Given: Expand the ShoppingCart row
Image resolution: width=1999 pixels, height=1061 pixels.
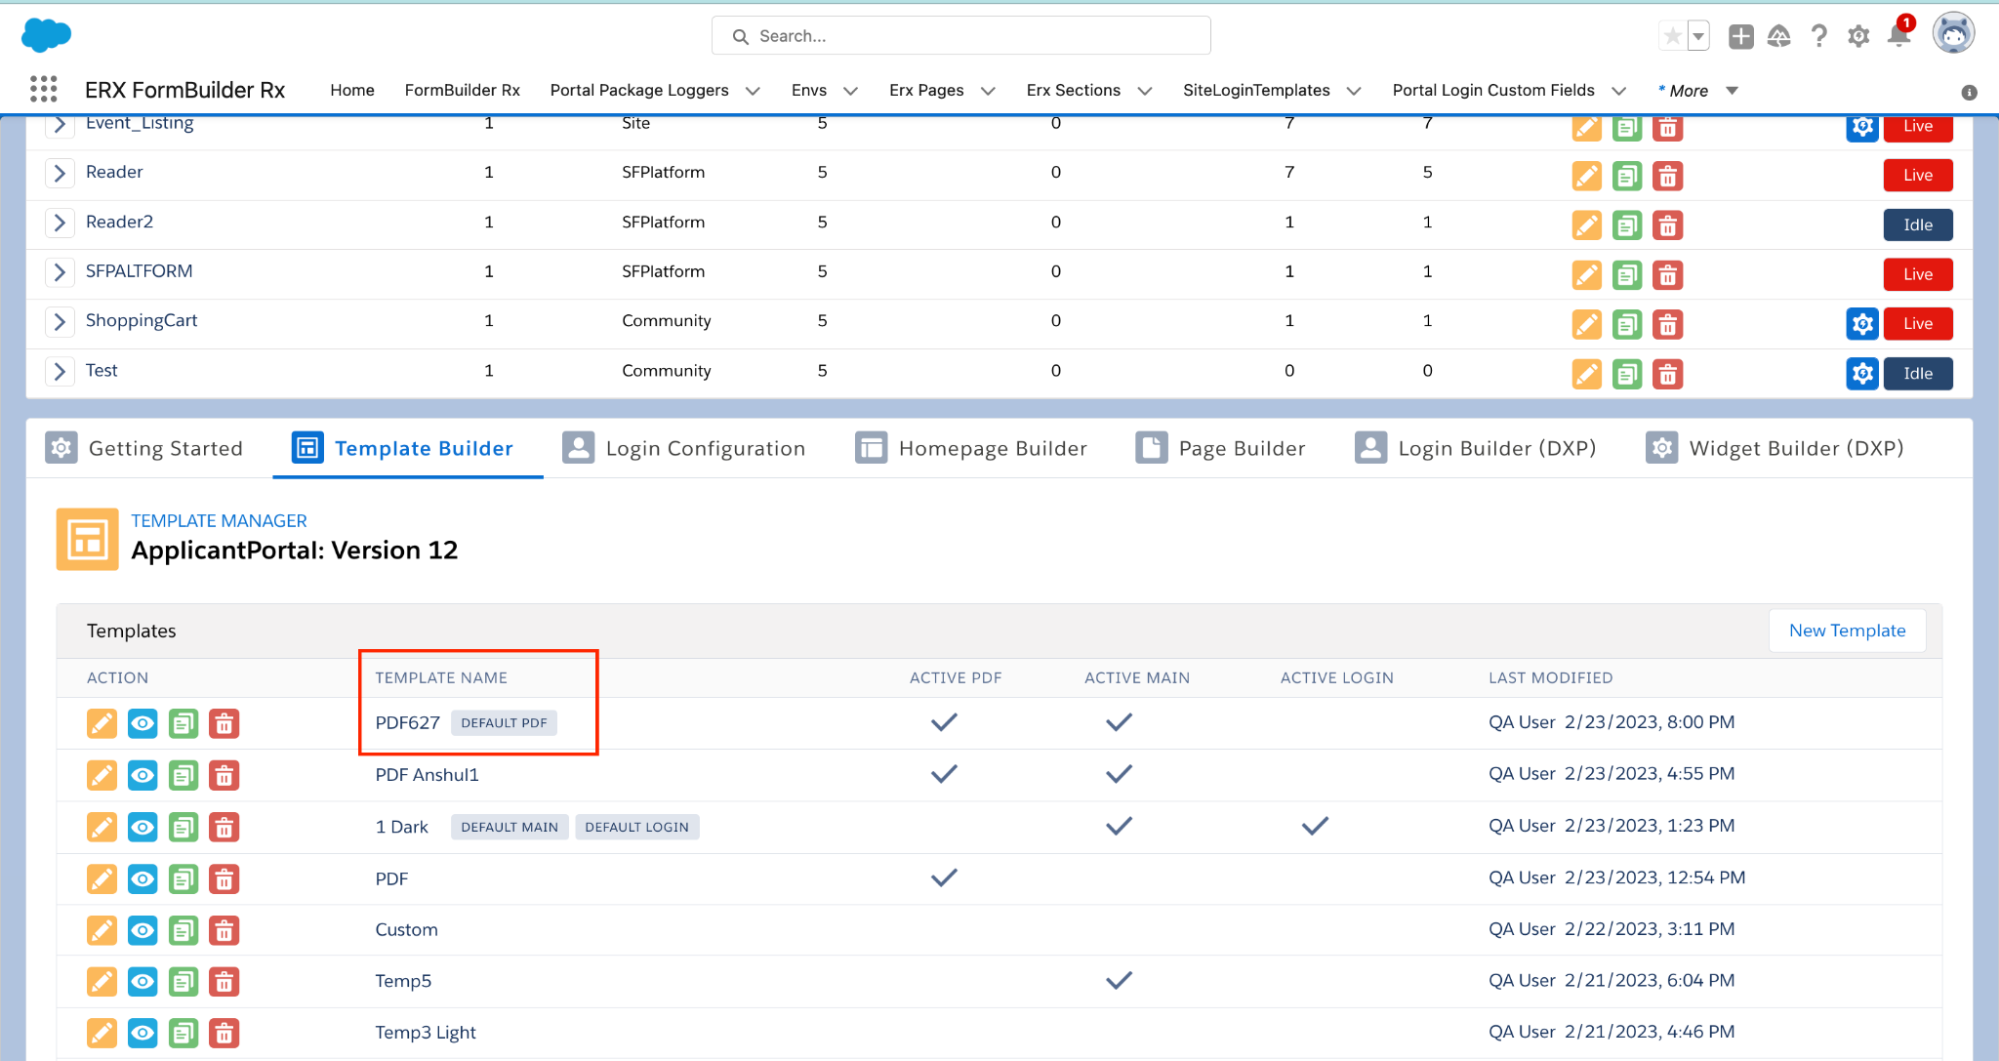Looking at the screenshot, I should [60, 321].
